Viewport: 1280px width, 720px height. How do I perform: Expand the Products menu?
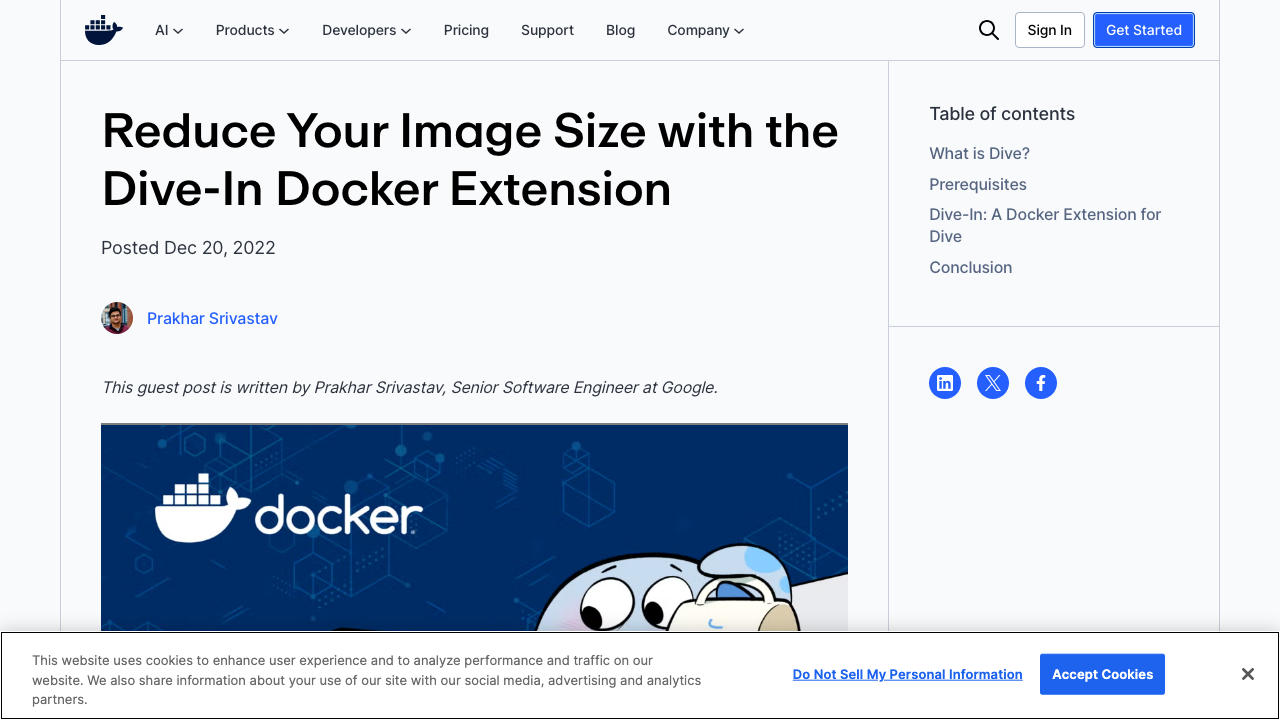[x=252, y=30]
